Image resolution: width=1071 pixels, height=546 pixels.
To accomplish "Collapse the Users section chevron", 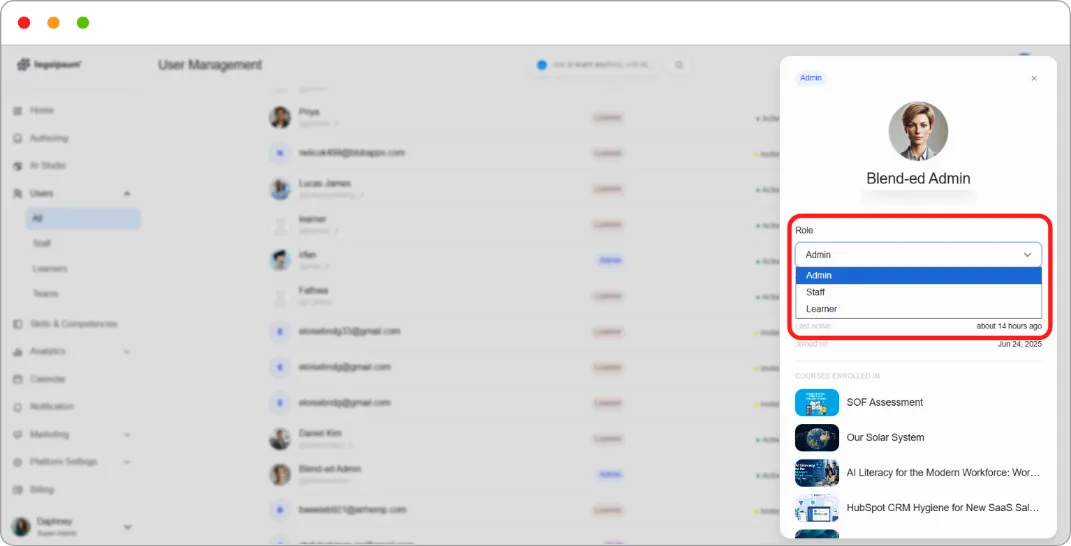I will [126, 194].
